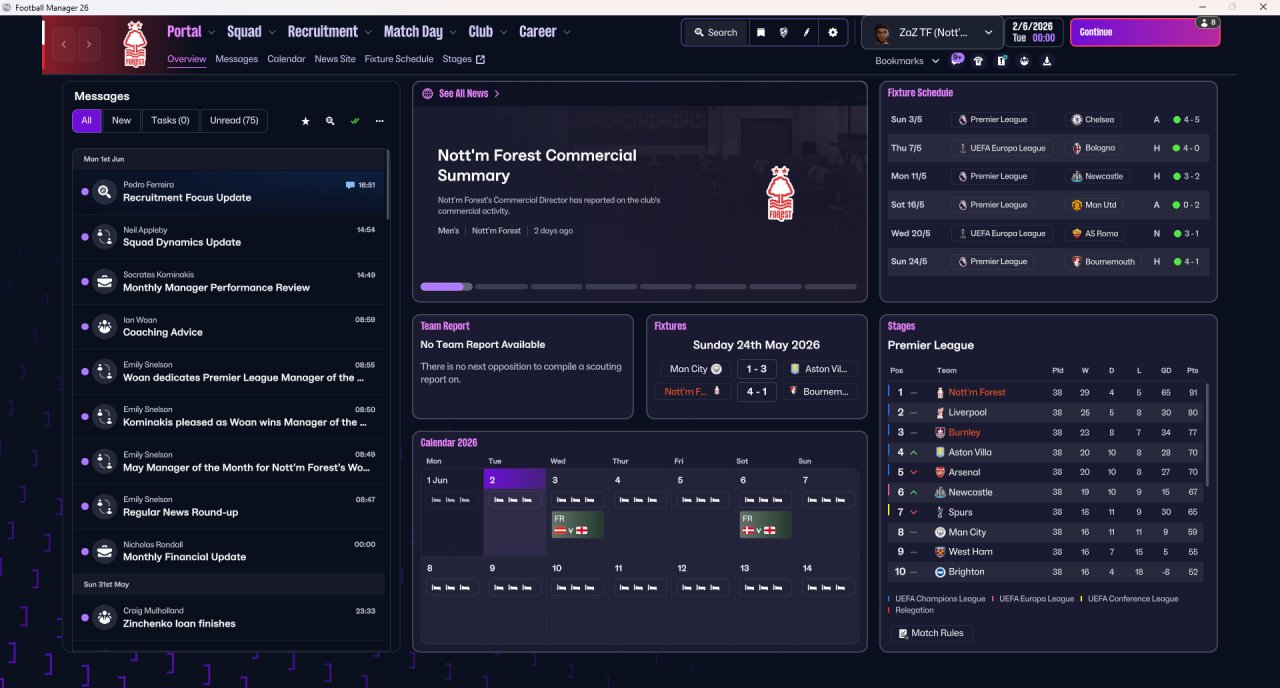Click the Liverpool crest in league table
This screenshot has height=688, width=1280.
point(940,412)
